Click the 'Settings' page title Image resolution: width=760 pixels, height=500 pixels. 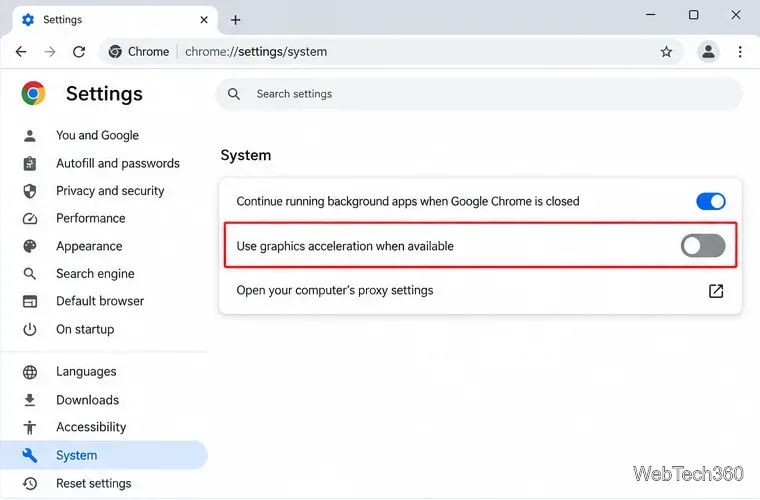tap(104, 94)
